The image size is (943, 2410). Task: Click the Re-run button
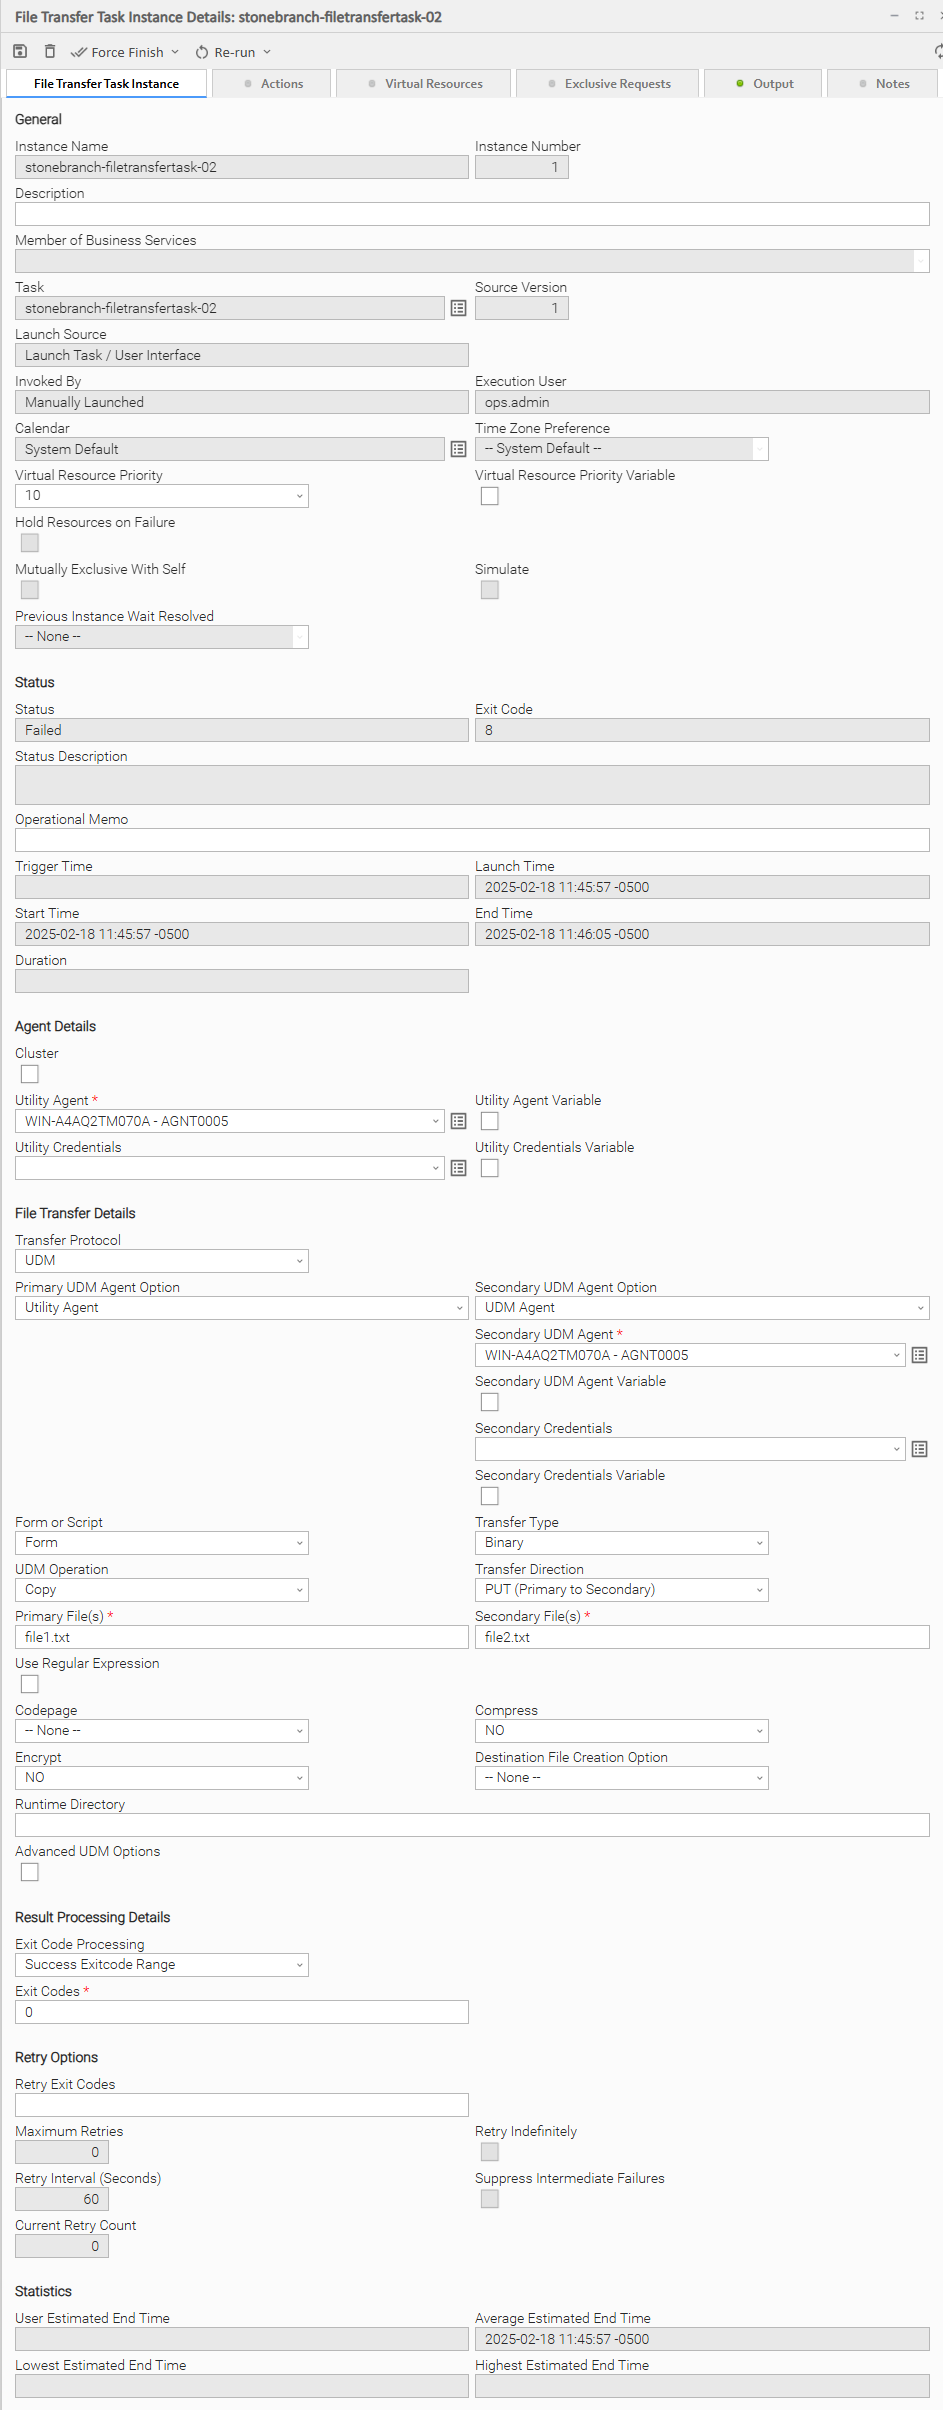(x=233, y=52)
